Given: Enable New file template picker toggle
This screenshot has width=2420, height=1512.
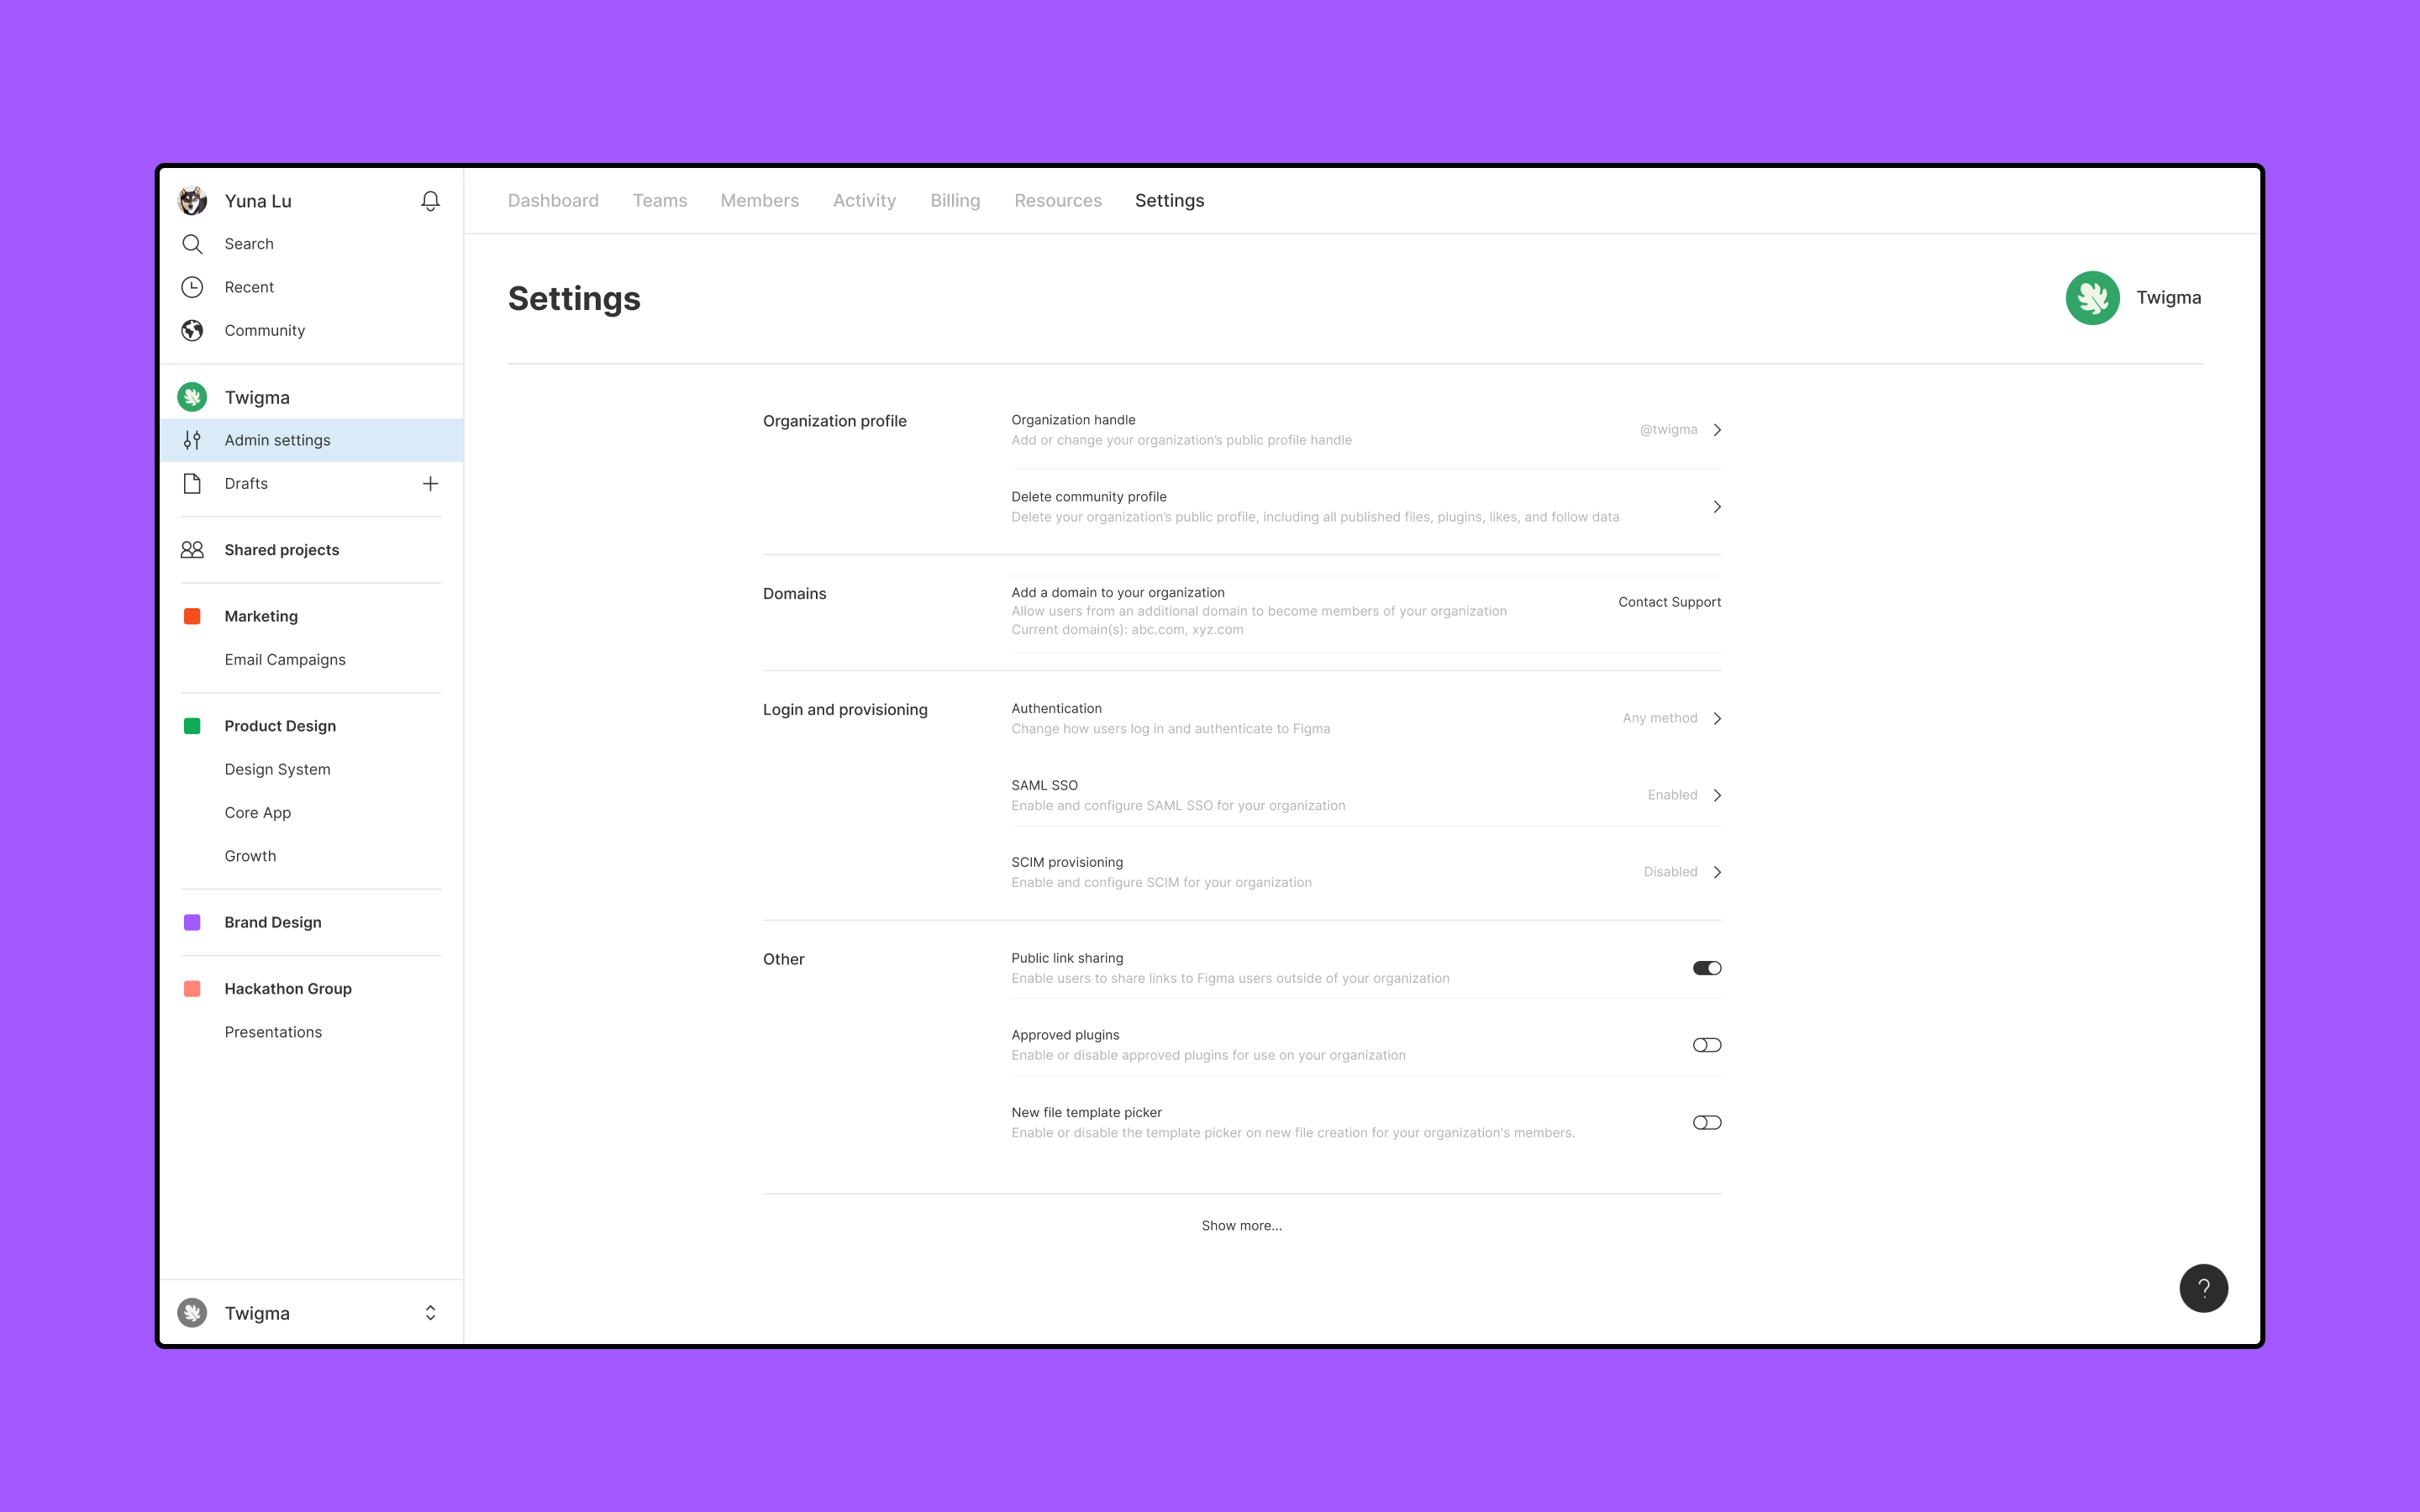Looking at the screenshot, I should pos(1706,1121).
